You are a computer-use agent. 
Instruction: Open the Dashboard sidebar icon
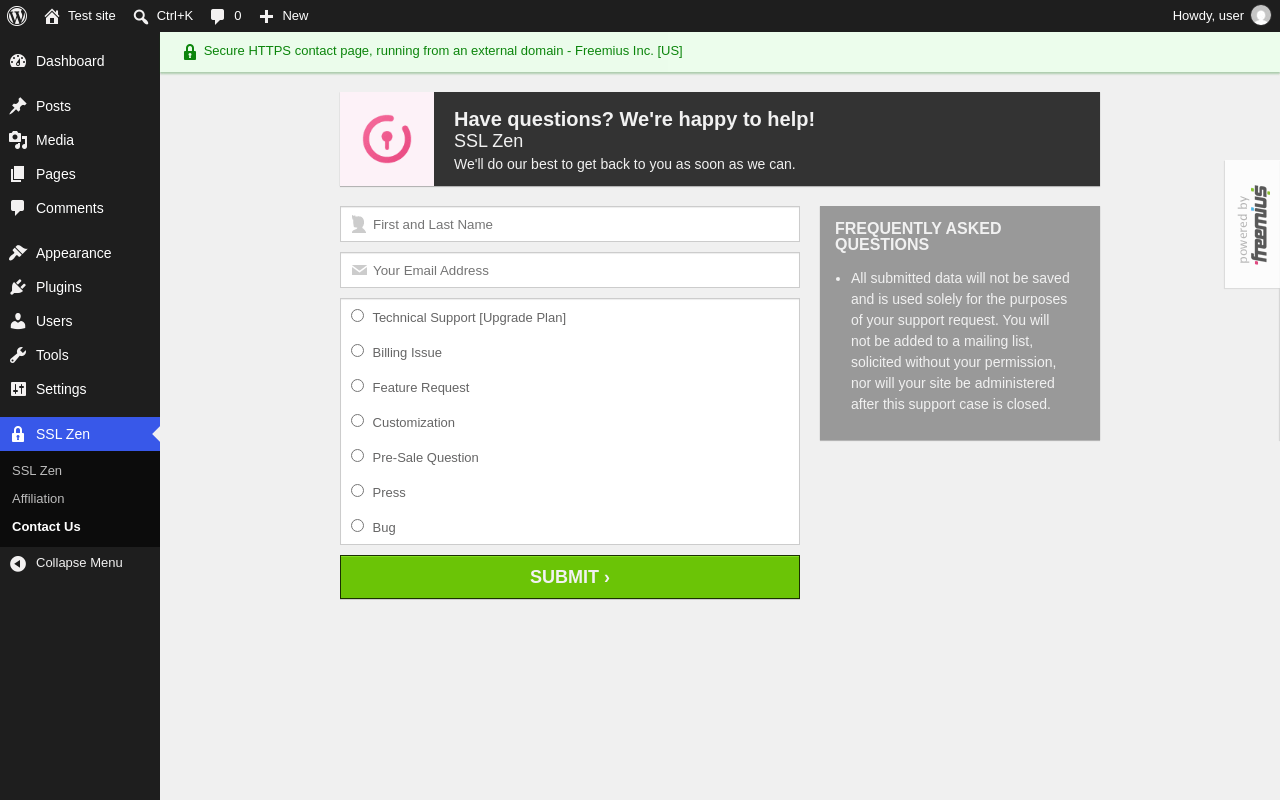coord(18,61)
